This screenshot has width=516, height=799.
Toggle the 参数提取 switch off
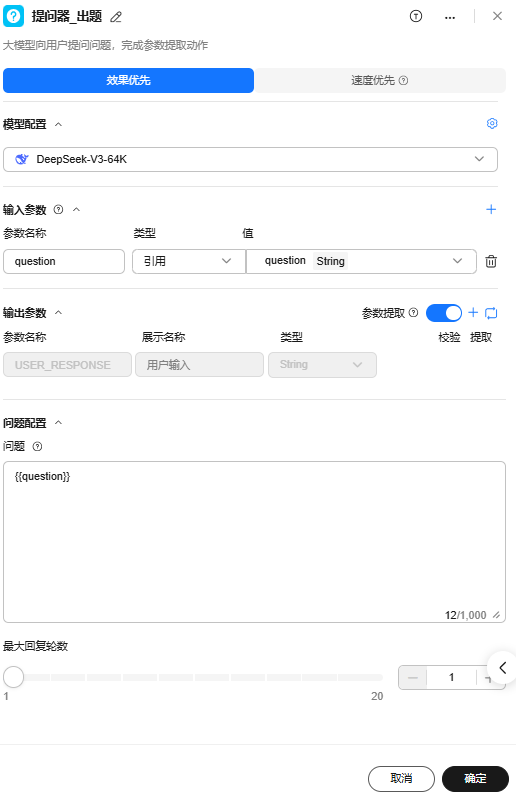(444, 313)
